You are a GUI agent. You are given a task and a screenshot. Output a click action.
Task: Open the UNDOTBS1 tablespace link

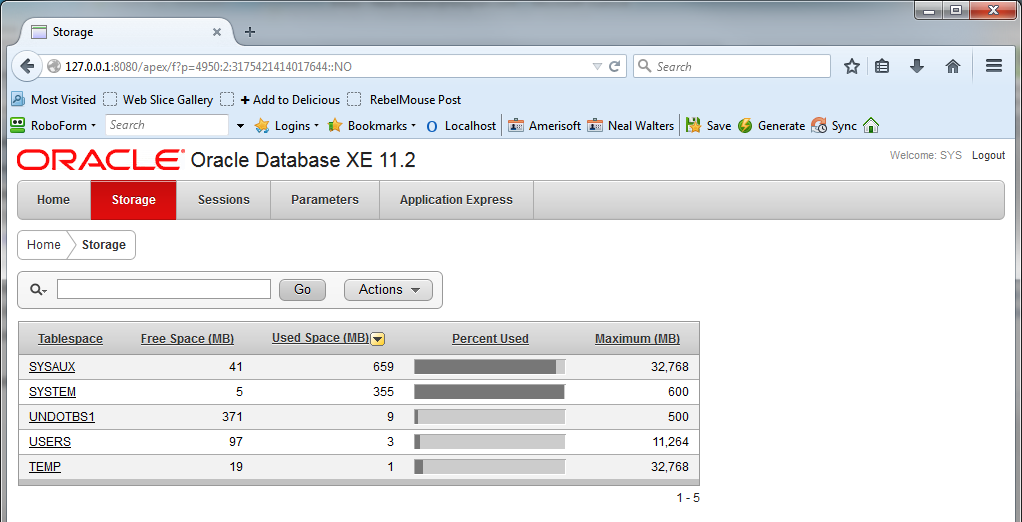[62, 417]
